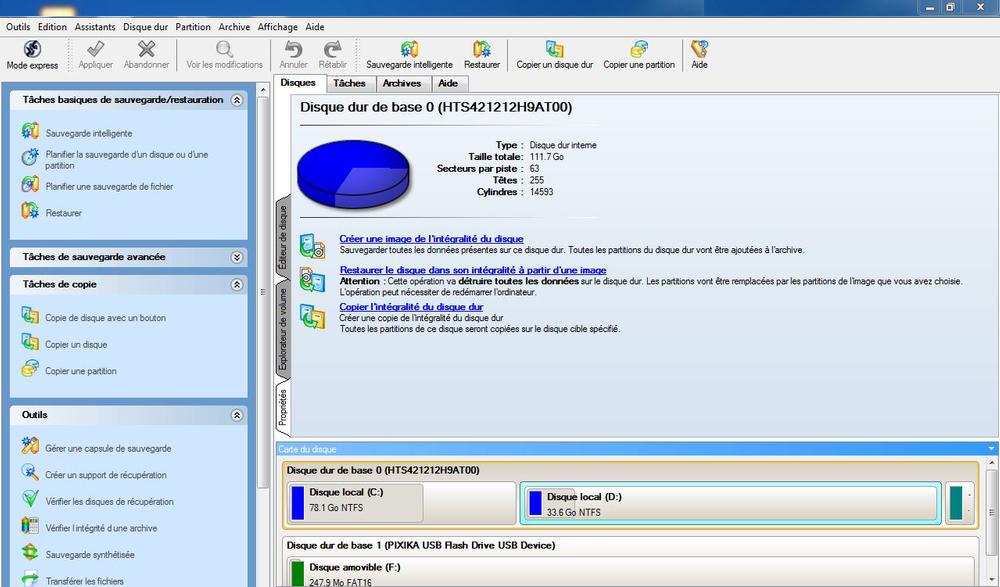
Task: Click the Sauvegarde intelligente sidebar icon
Action: (30, 131)
